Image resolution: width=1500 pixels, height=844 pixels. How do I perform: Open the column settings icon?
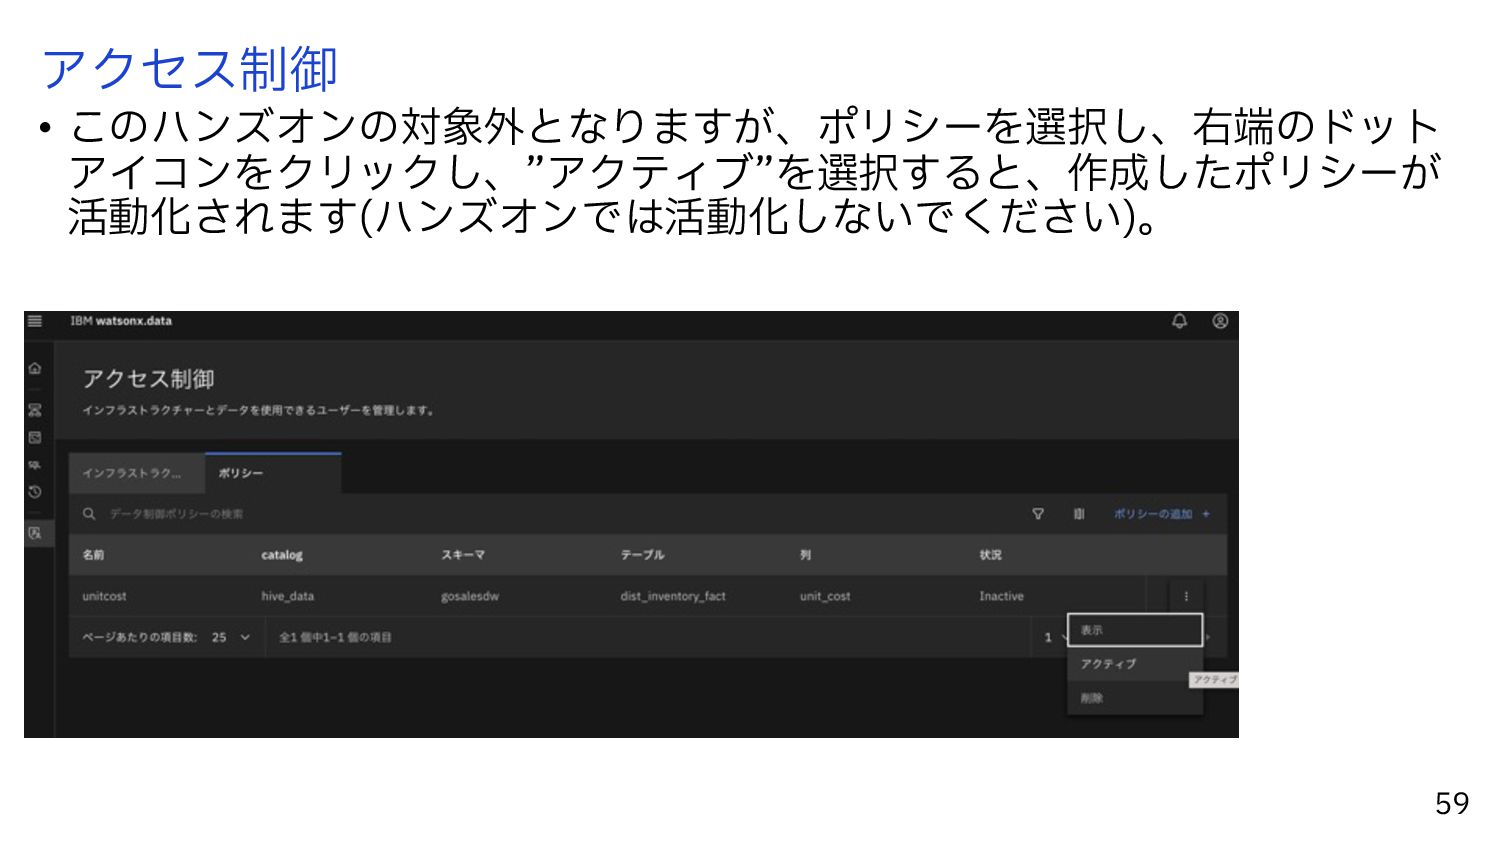click(1079, 514)
